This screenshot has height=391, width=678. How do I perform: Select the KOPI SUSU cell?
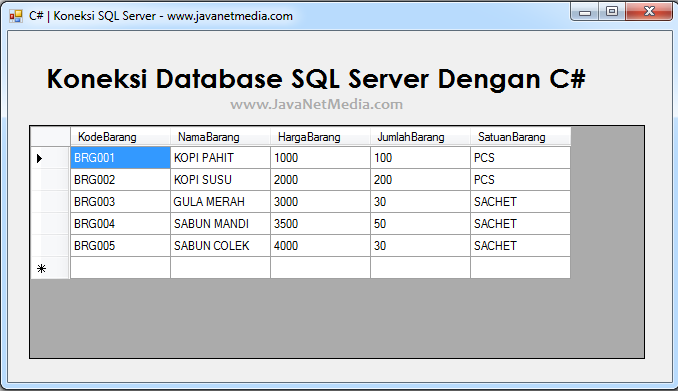[220, 179]
